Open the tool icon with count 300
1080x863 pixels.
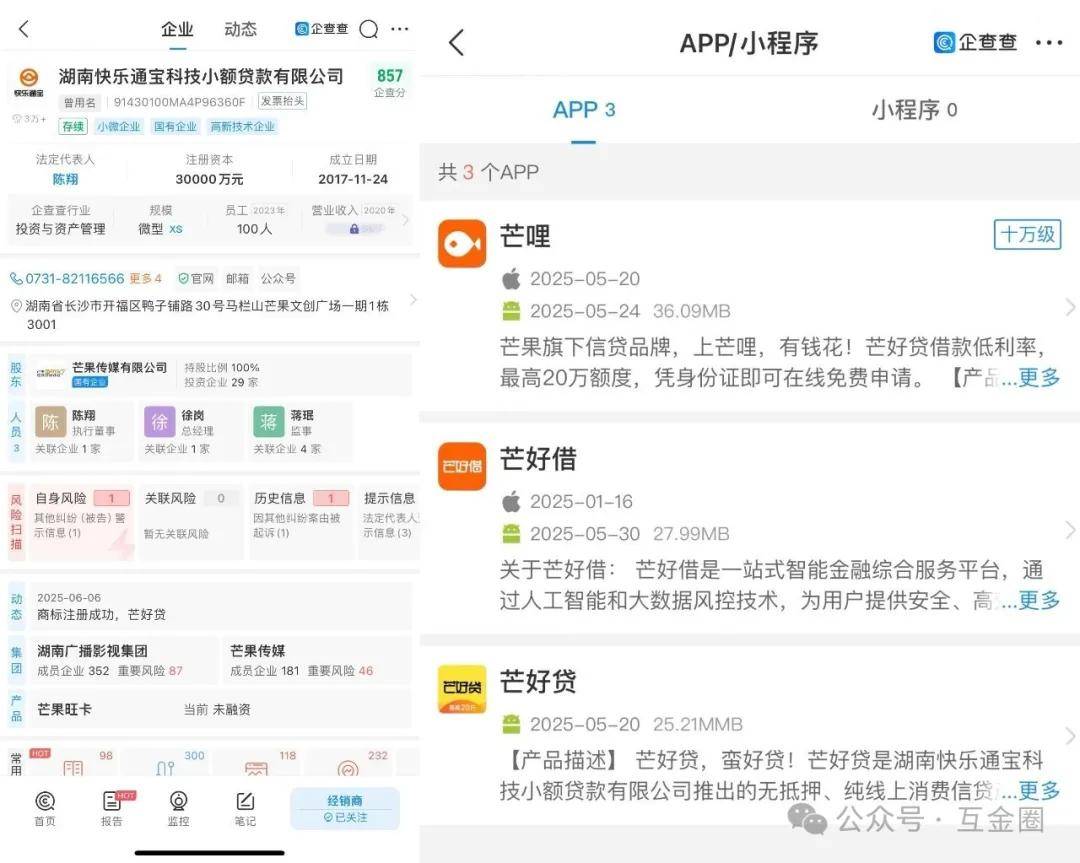(165, 766)
